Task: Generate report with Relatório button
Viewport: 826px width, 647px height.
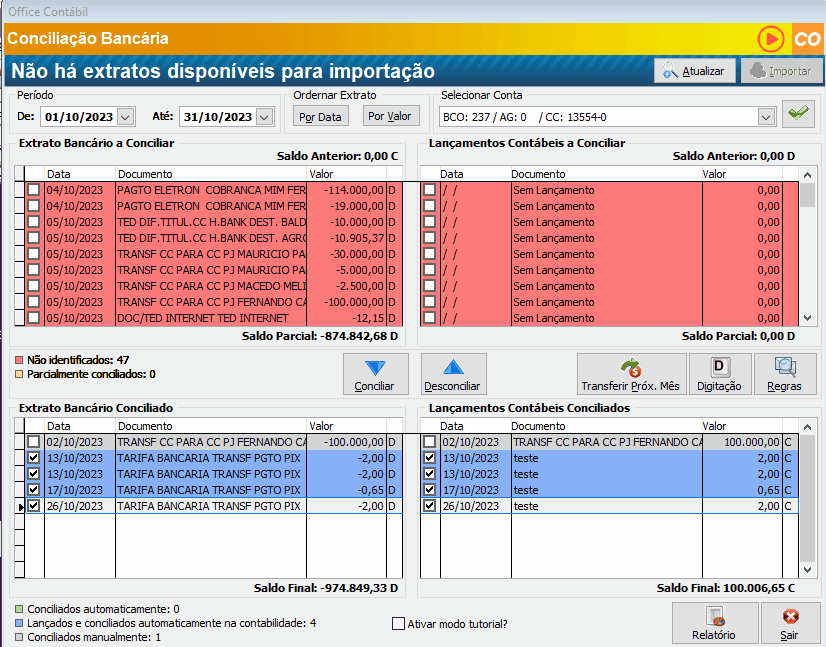Action: pyautogui.click(x=713, y=623)
